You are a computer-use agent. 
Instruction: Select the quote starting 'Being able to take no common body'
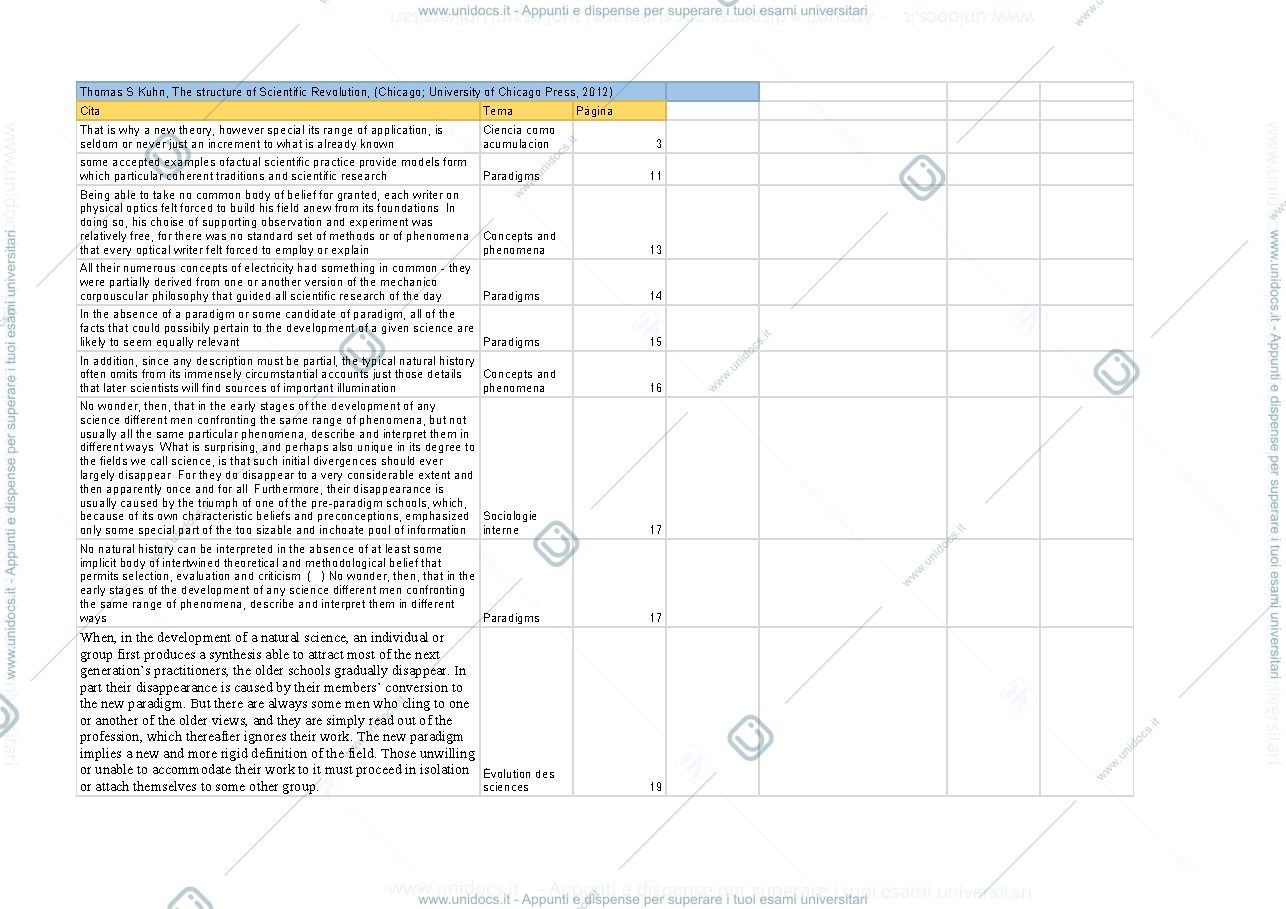click(278, 222)
